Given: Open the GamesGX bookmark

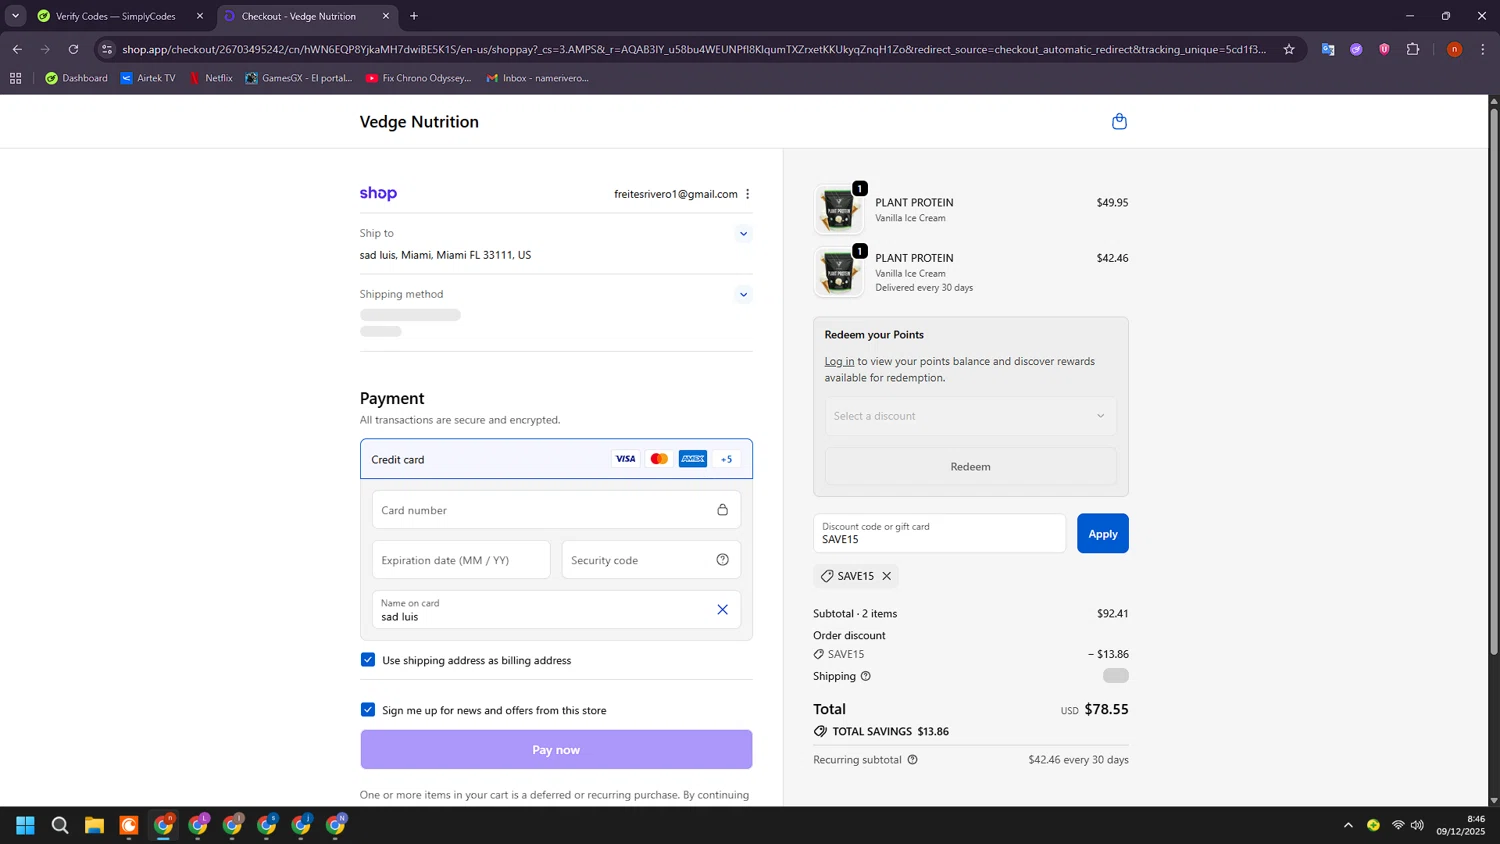Looking at the screenshot, I should [298, 78].
